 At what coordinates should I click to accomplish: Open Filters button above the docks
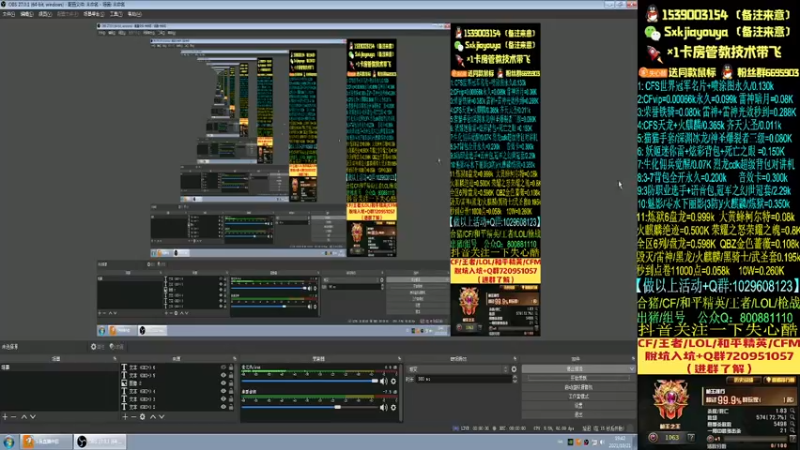[116, 346]
